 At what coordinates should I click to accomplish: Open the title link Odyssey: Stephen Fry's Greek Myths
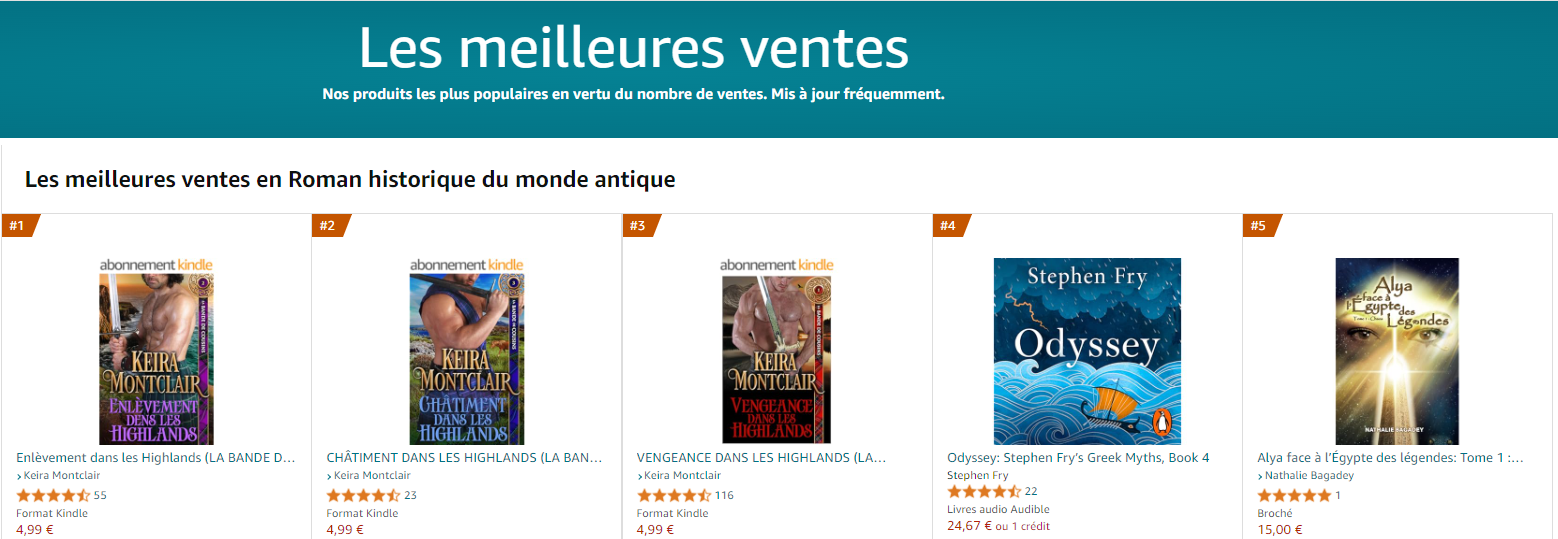point(1078,458)
